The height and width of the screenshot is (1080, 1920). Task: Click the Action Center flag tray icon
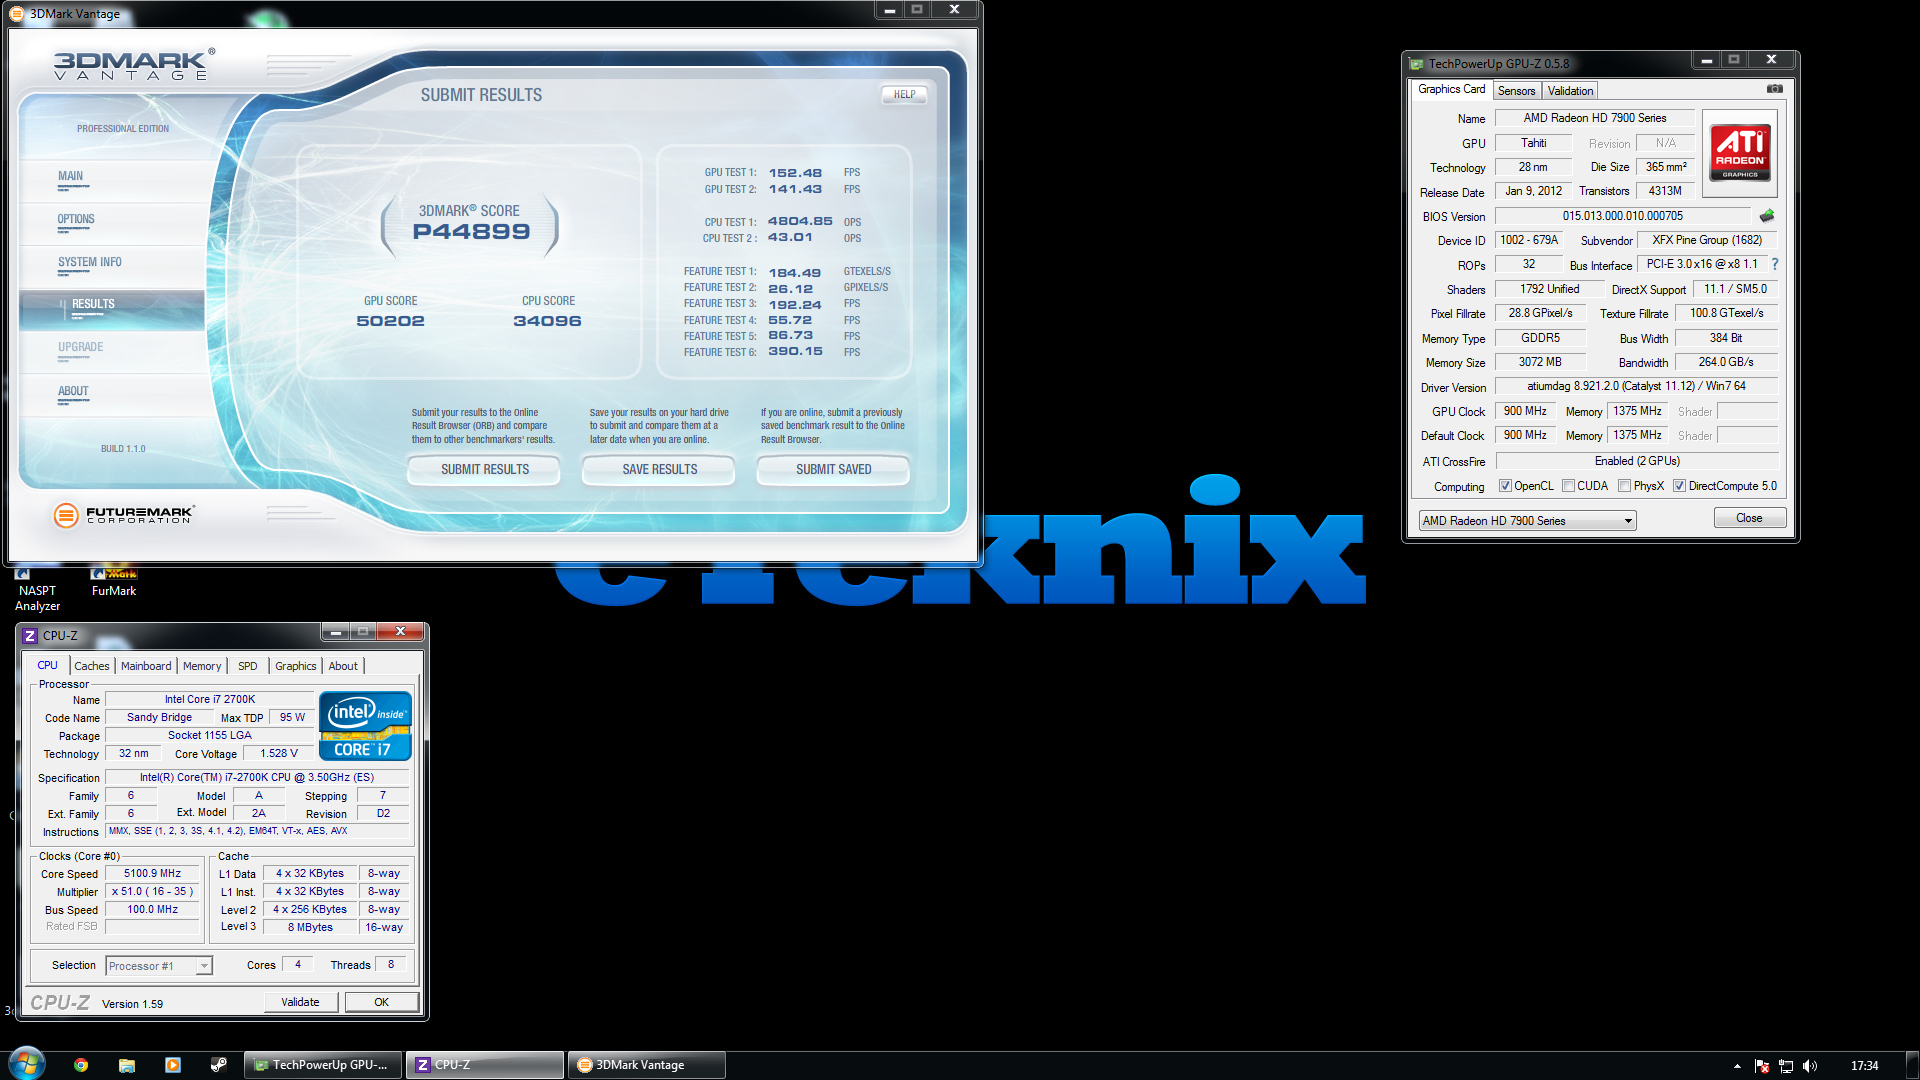1762,1066
